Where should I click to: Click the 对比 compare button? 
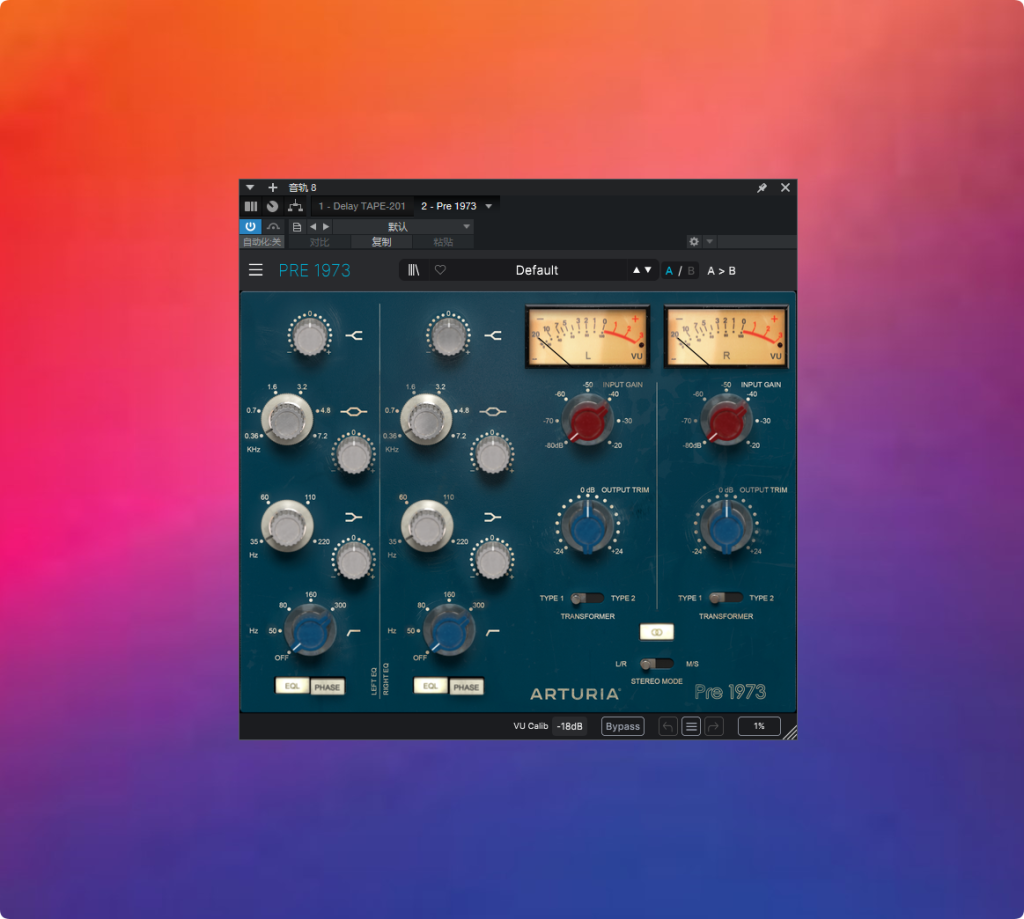[x=319, y=242]
